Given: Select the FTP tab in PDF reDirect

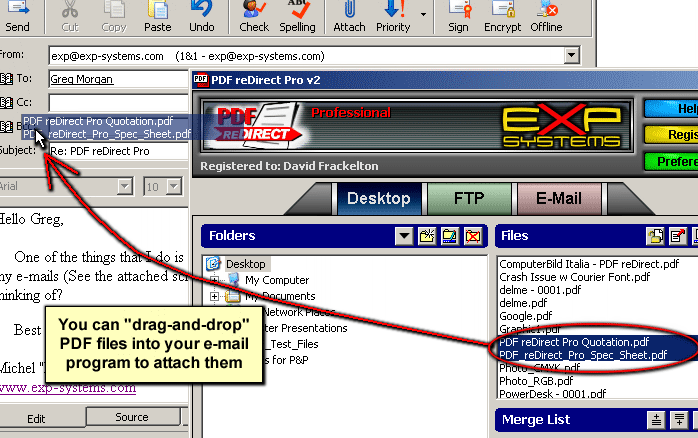Looking at the screenshot, I should (469, 199).
